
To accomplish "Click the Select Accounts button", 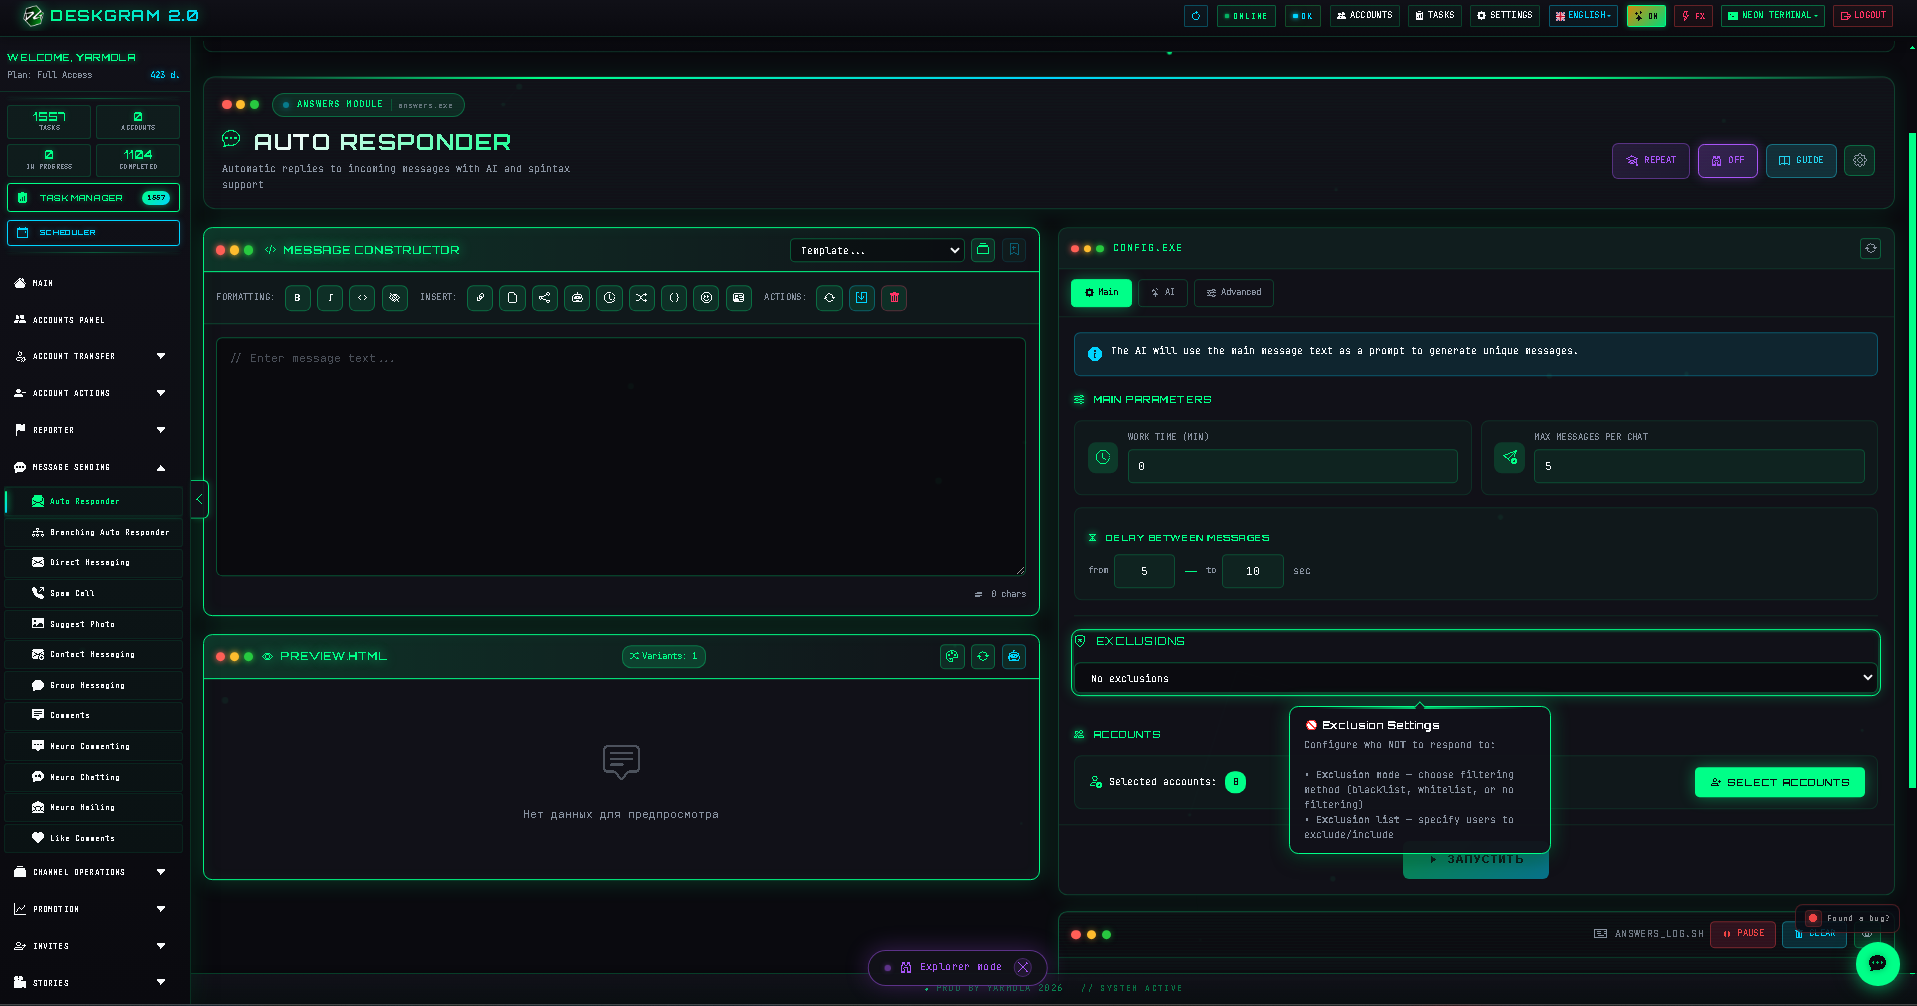I will [x=1779, y=782].
